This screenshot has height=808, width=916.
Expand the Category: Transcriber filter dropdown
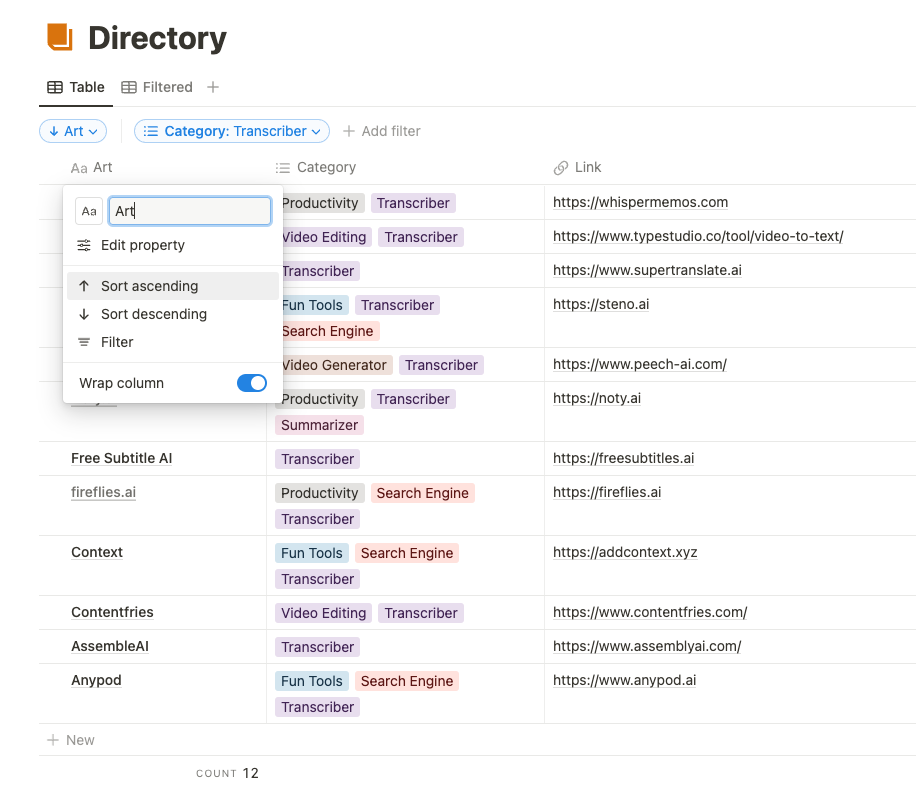[x=232, y=131]
